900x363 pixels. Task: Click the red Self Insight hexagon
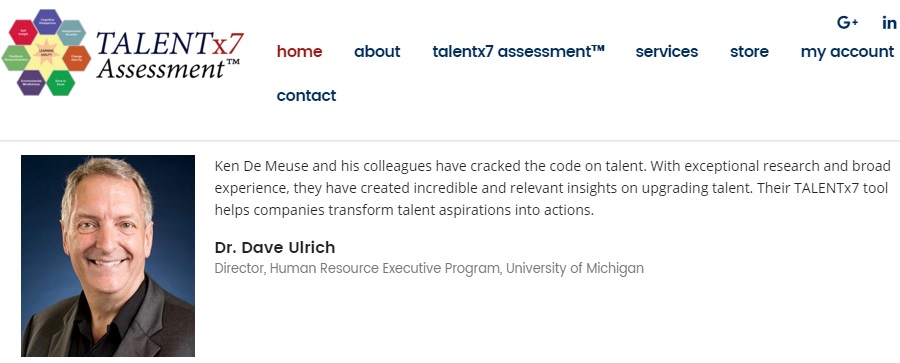point(23,32)
